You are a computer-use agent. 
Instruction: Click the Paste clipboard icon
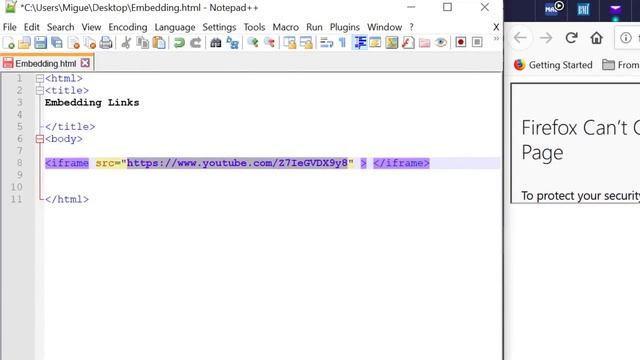pos(159,42)
